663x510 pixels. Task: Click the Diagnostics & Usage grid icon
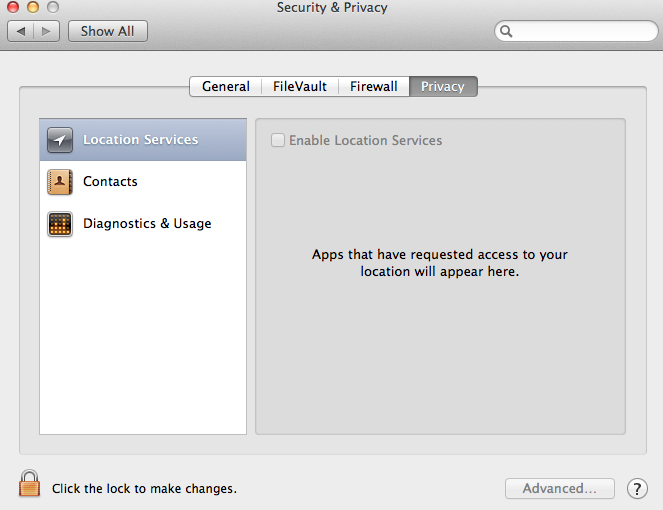click(x=60, y=224)
